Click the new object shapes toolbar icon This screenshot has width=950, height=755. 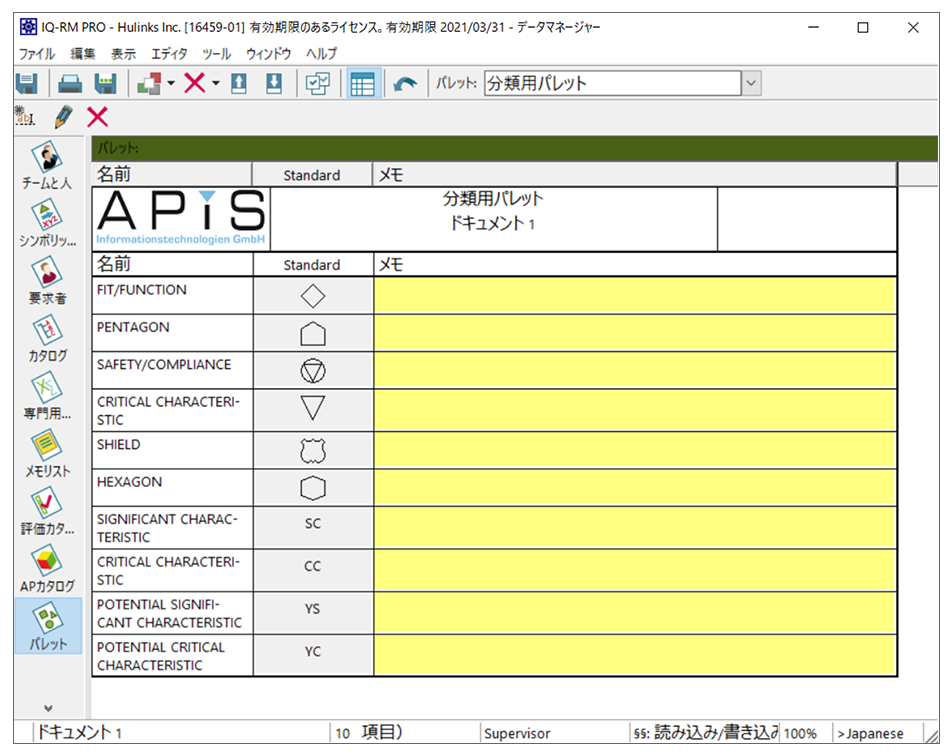coord(149,84)
